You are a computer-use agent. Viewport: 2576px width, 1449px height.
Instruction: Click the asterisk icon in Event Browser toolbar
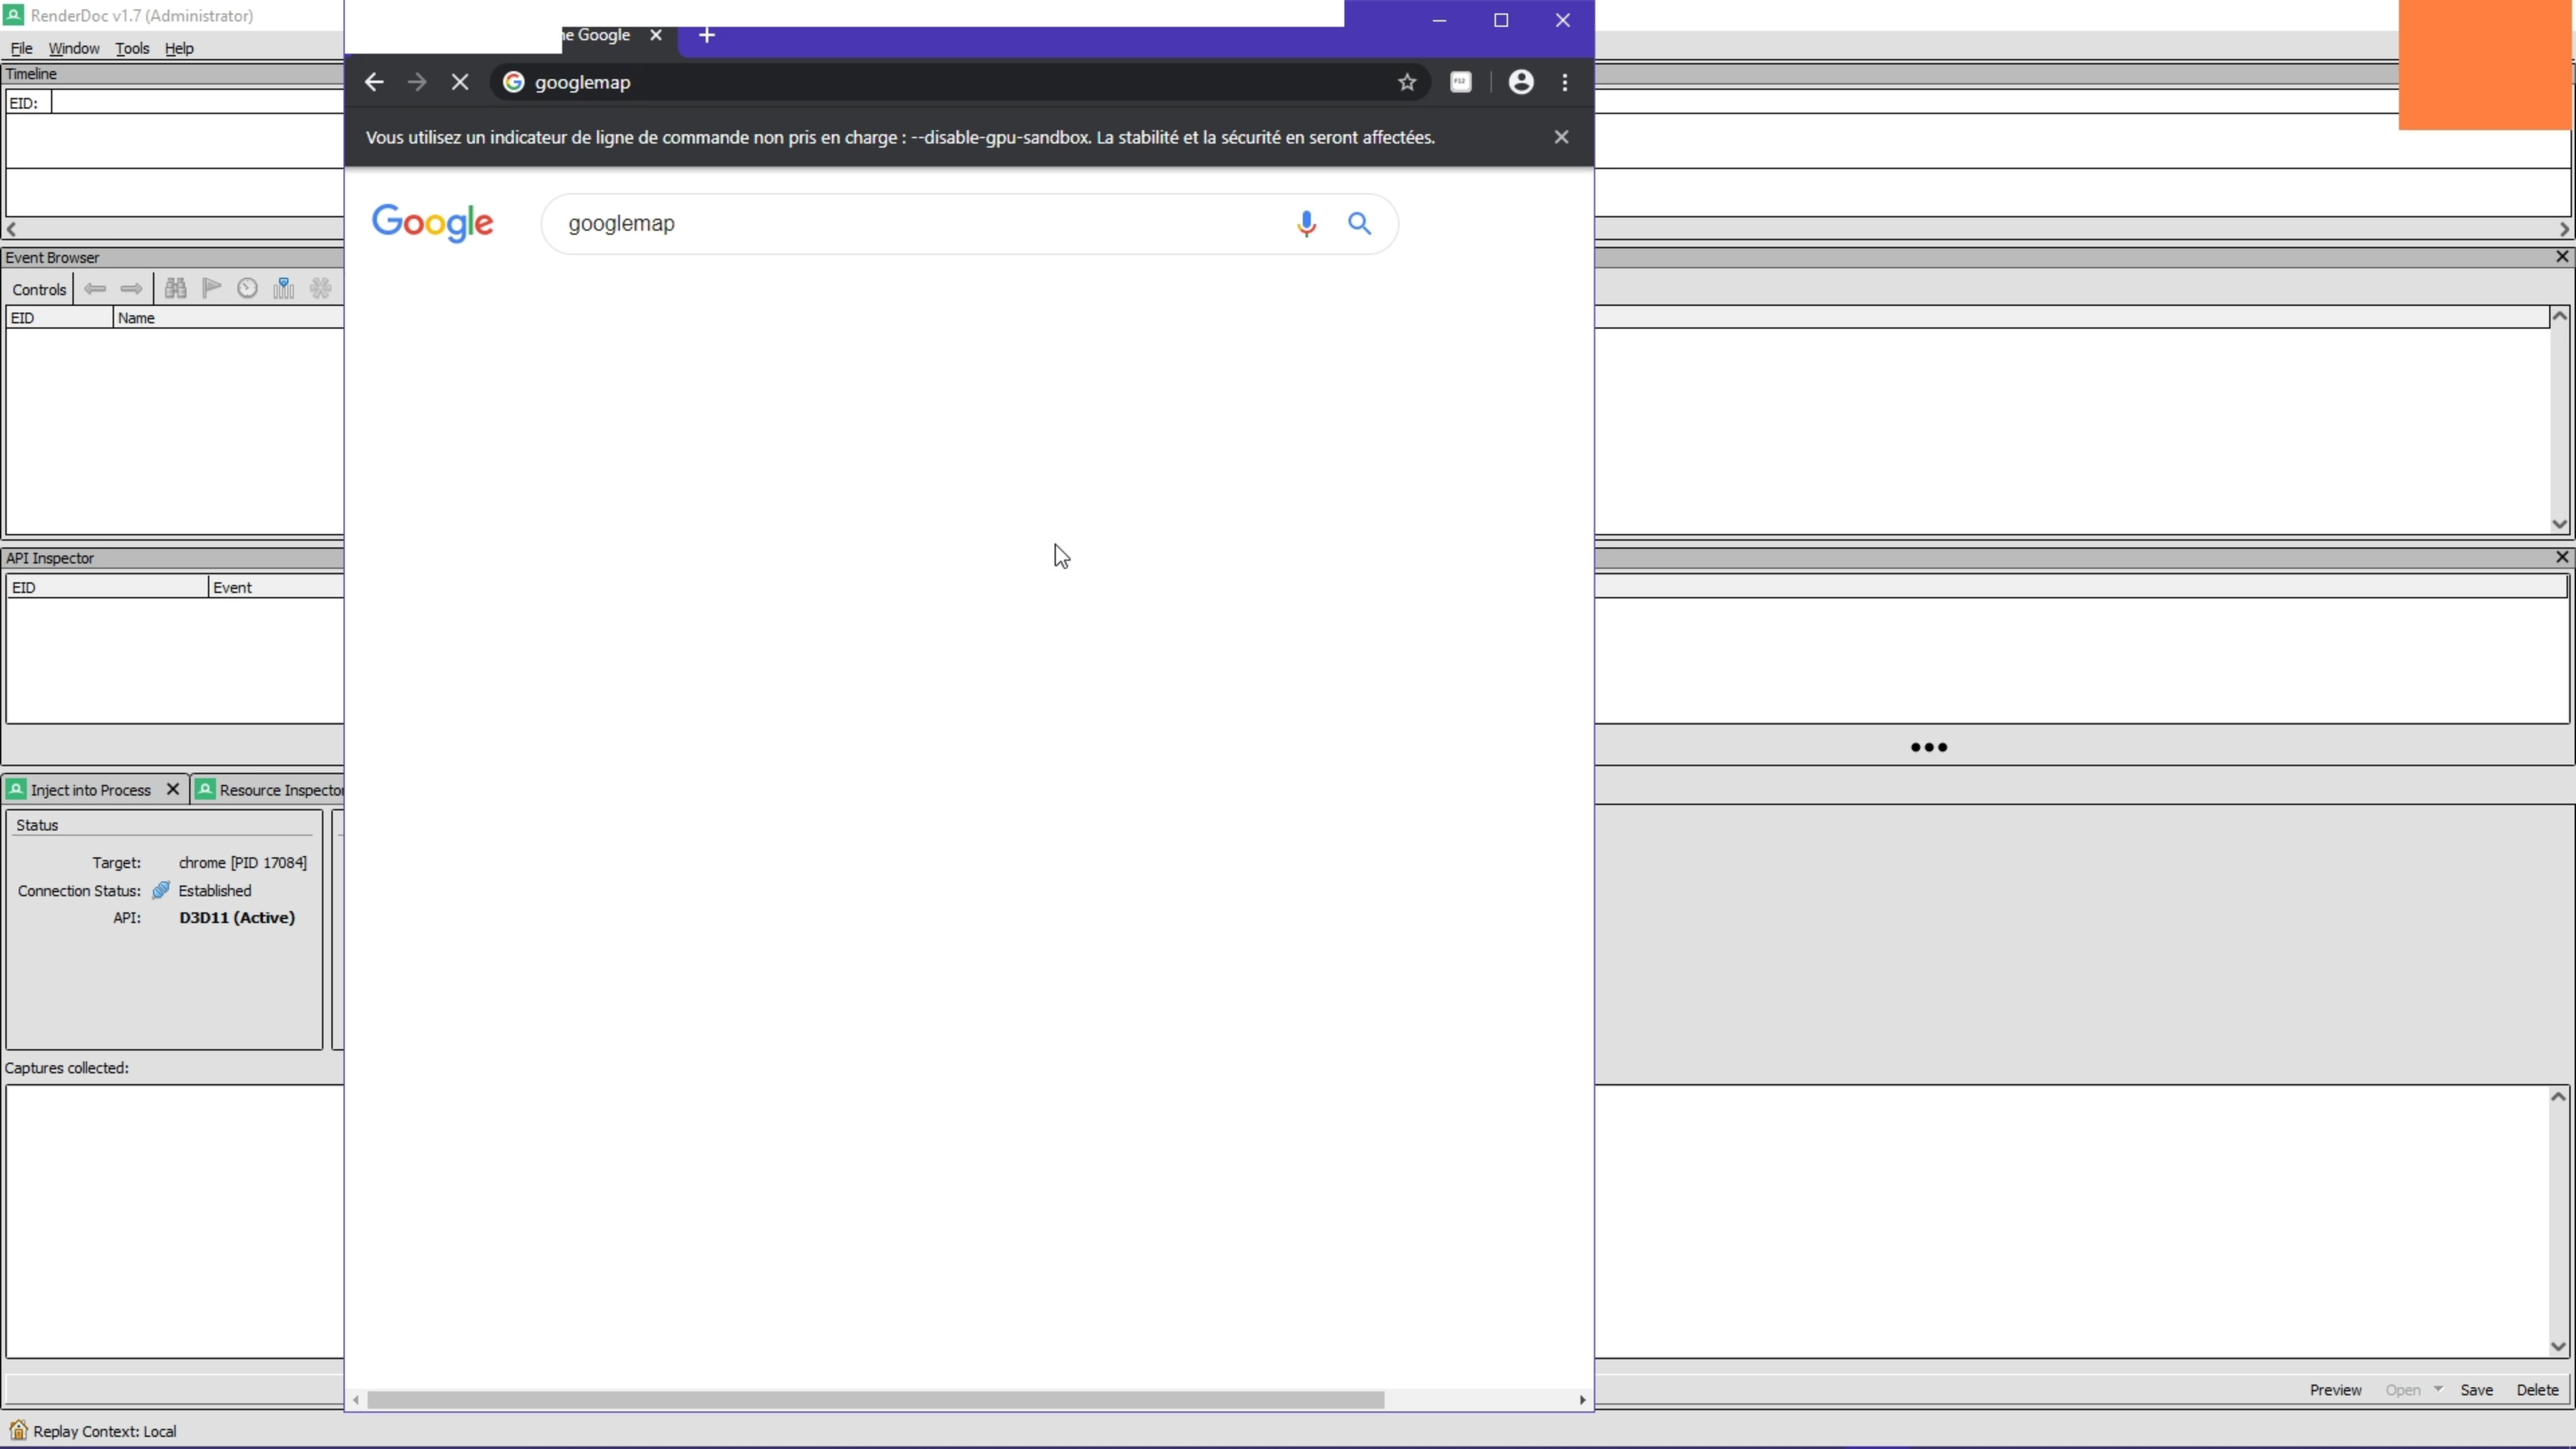click(320, 289)
